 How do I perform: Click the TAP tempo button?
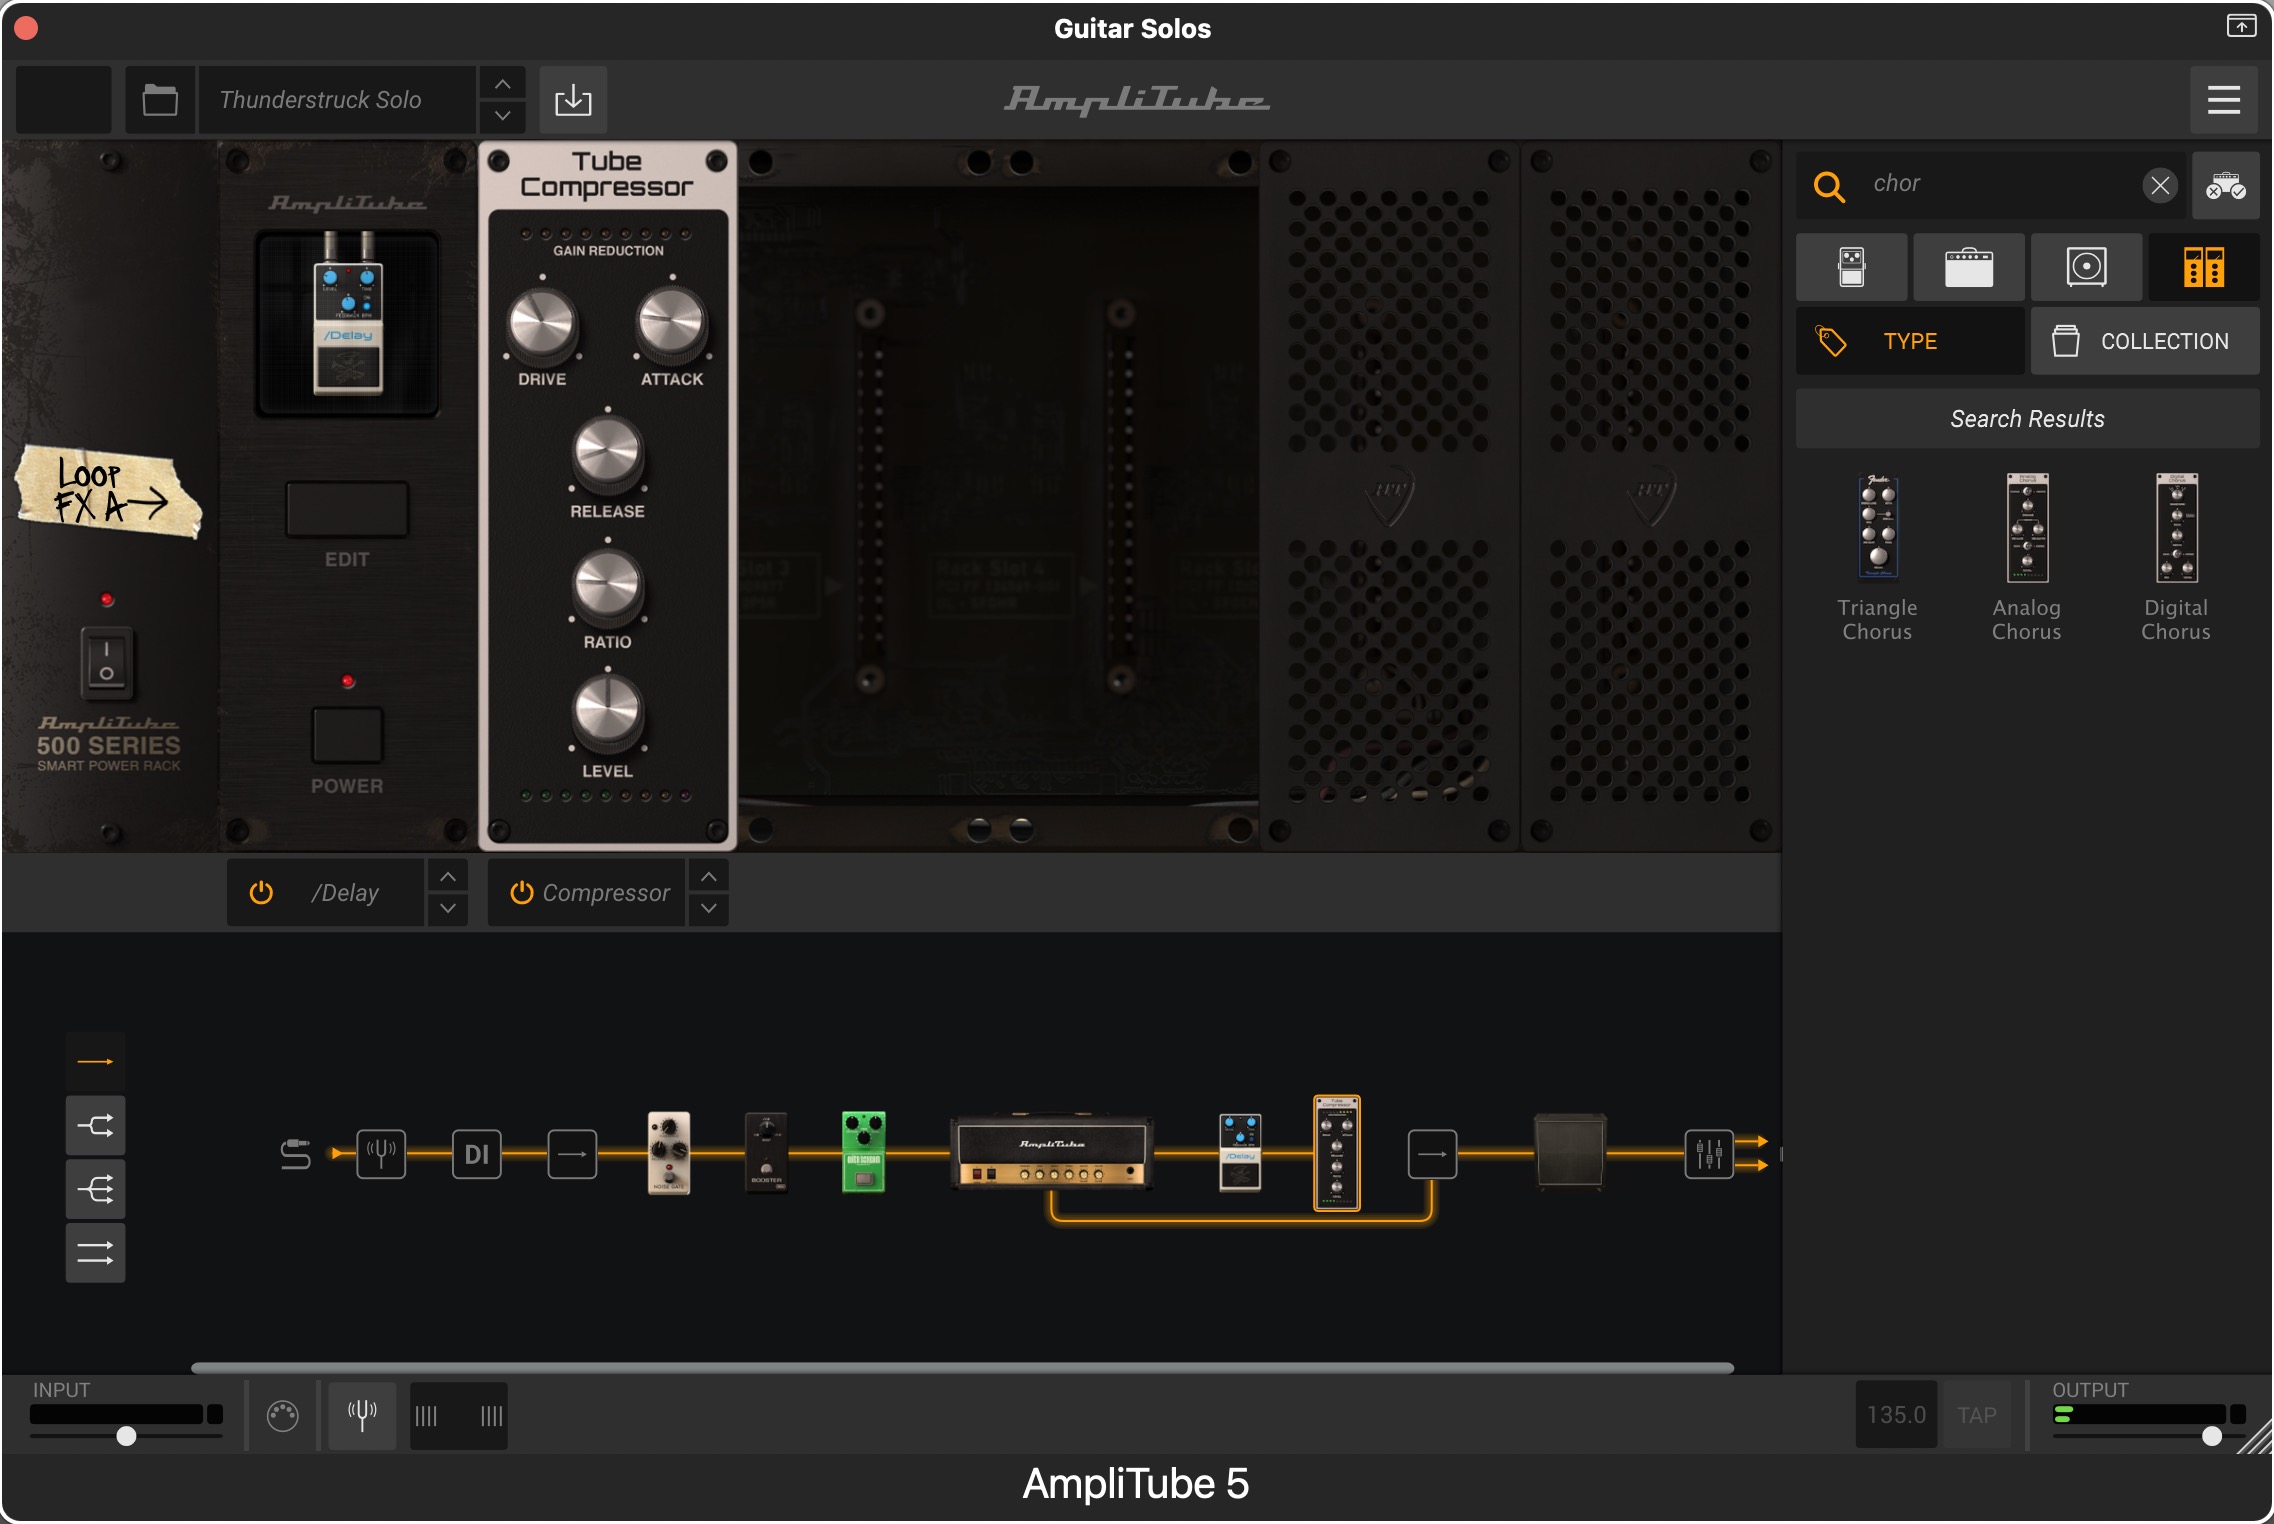[x=1977, y=1415]
